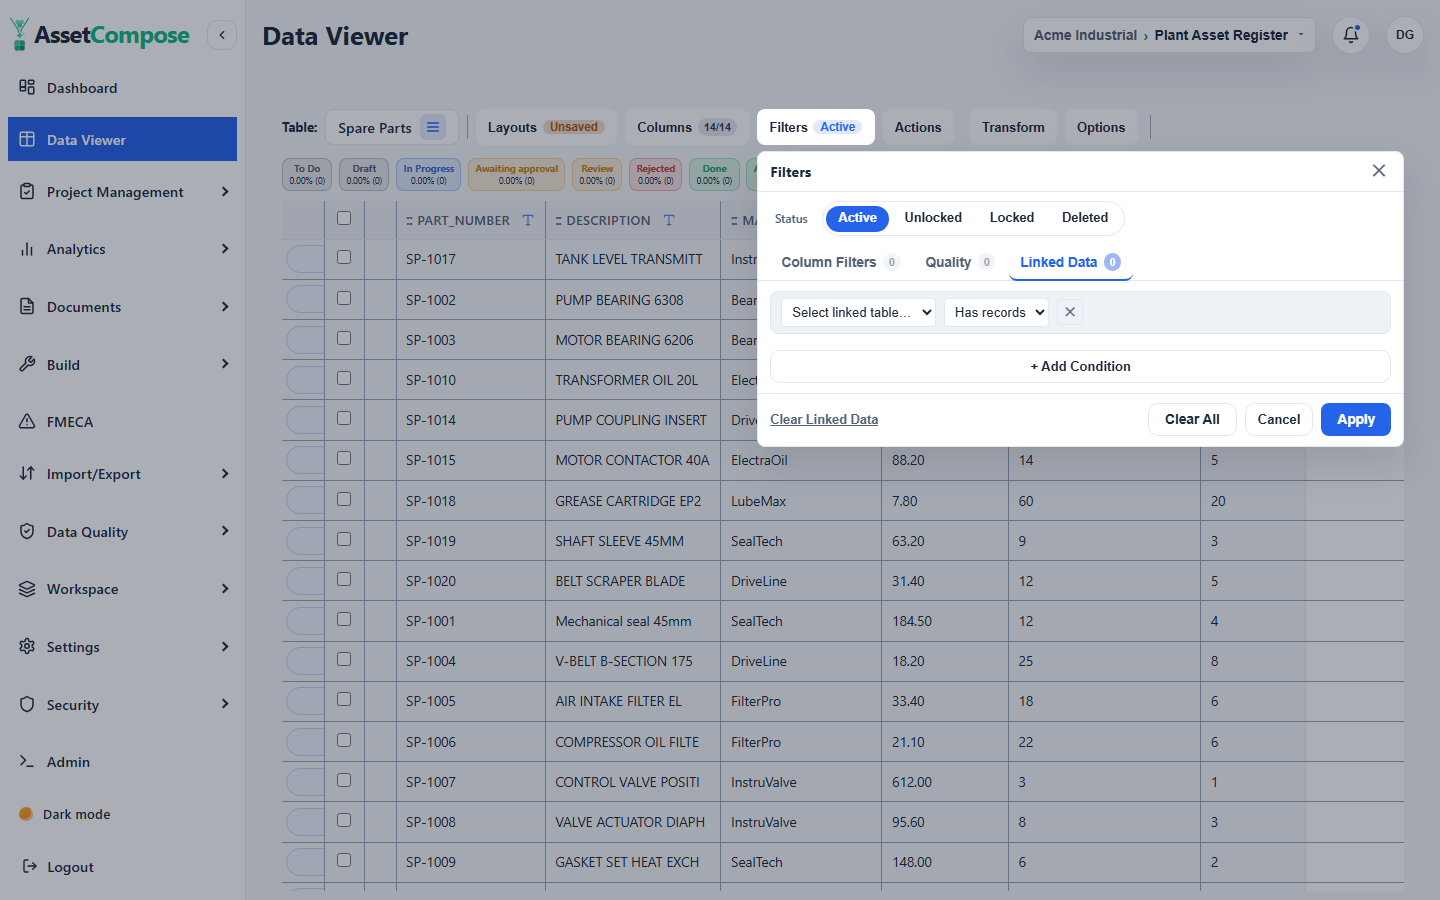Select the checkbox for SP-1010
Screen dimensions: 1440x900
[344, 378]
